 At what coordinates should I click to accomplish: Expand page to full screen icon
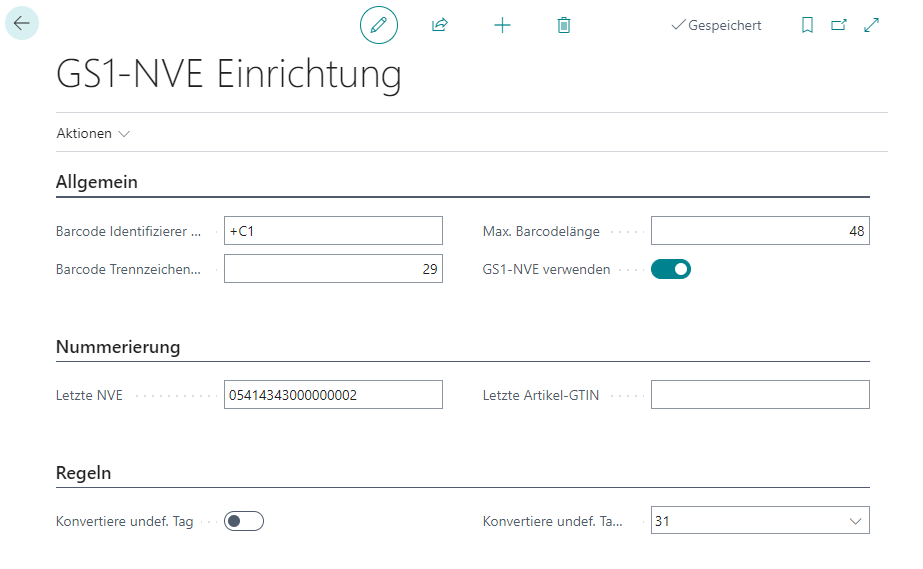(871, 25)
